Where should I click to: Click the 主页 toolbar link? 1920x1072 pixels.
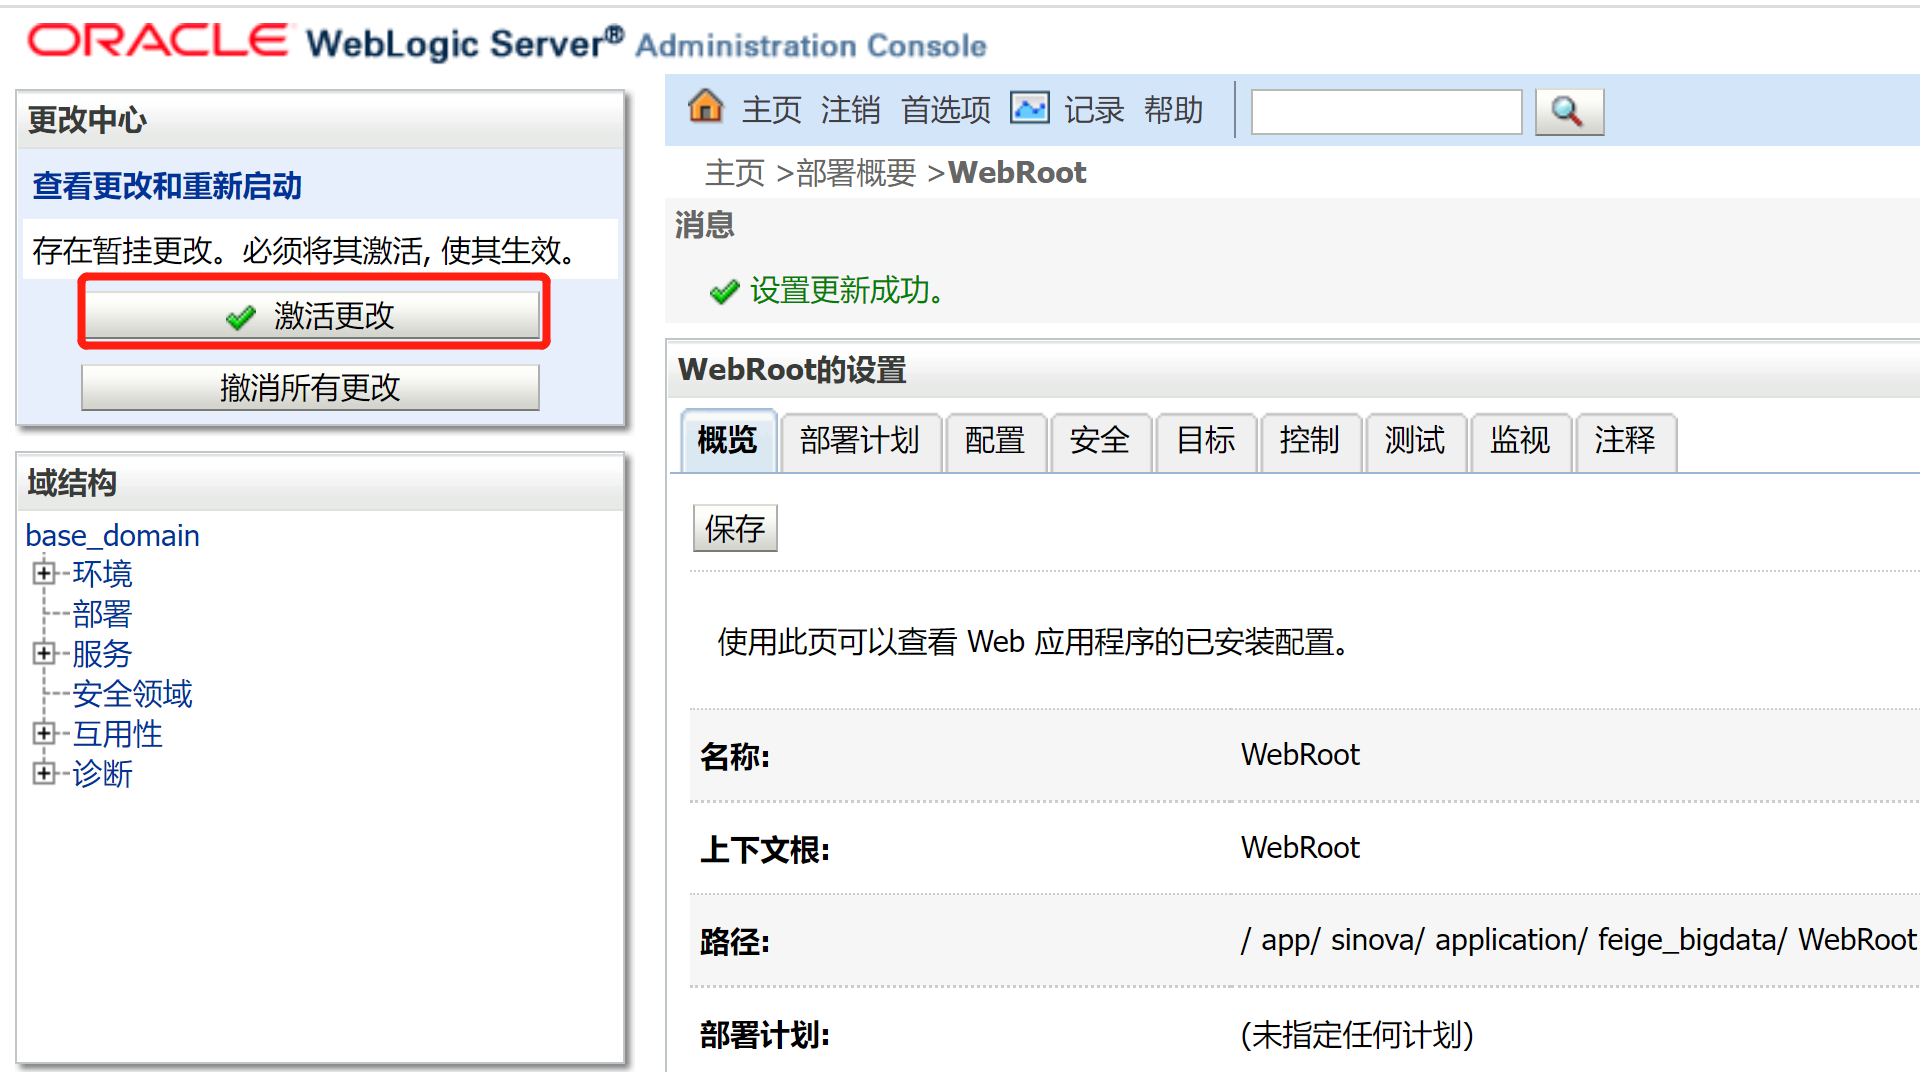click(772, 109)
